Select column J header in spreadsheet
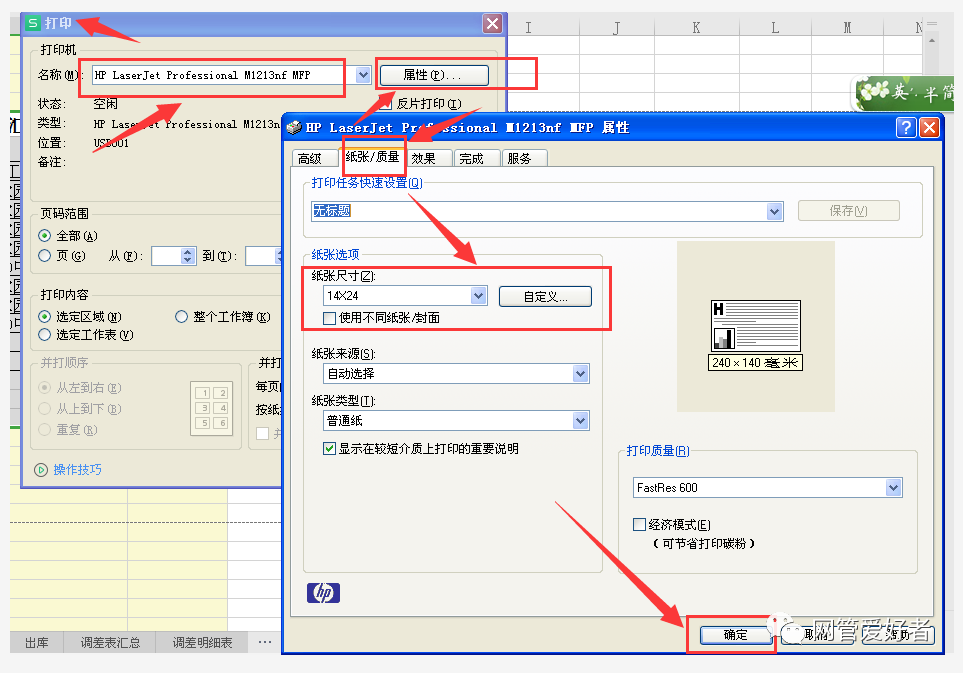Image resolution: width=963 pixels, height=673 pixels. 617,27
